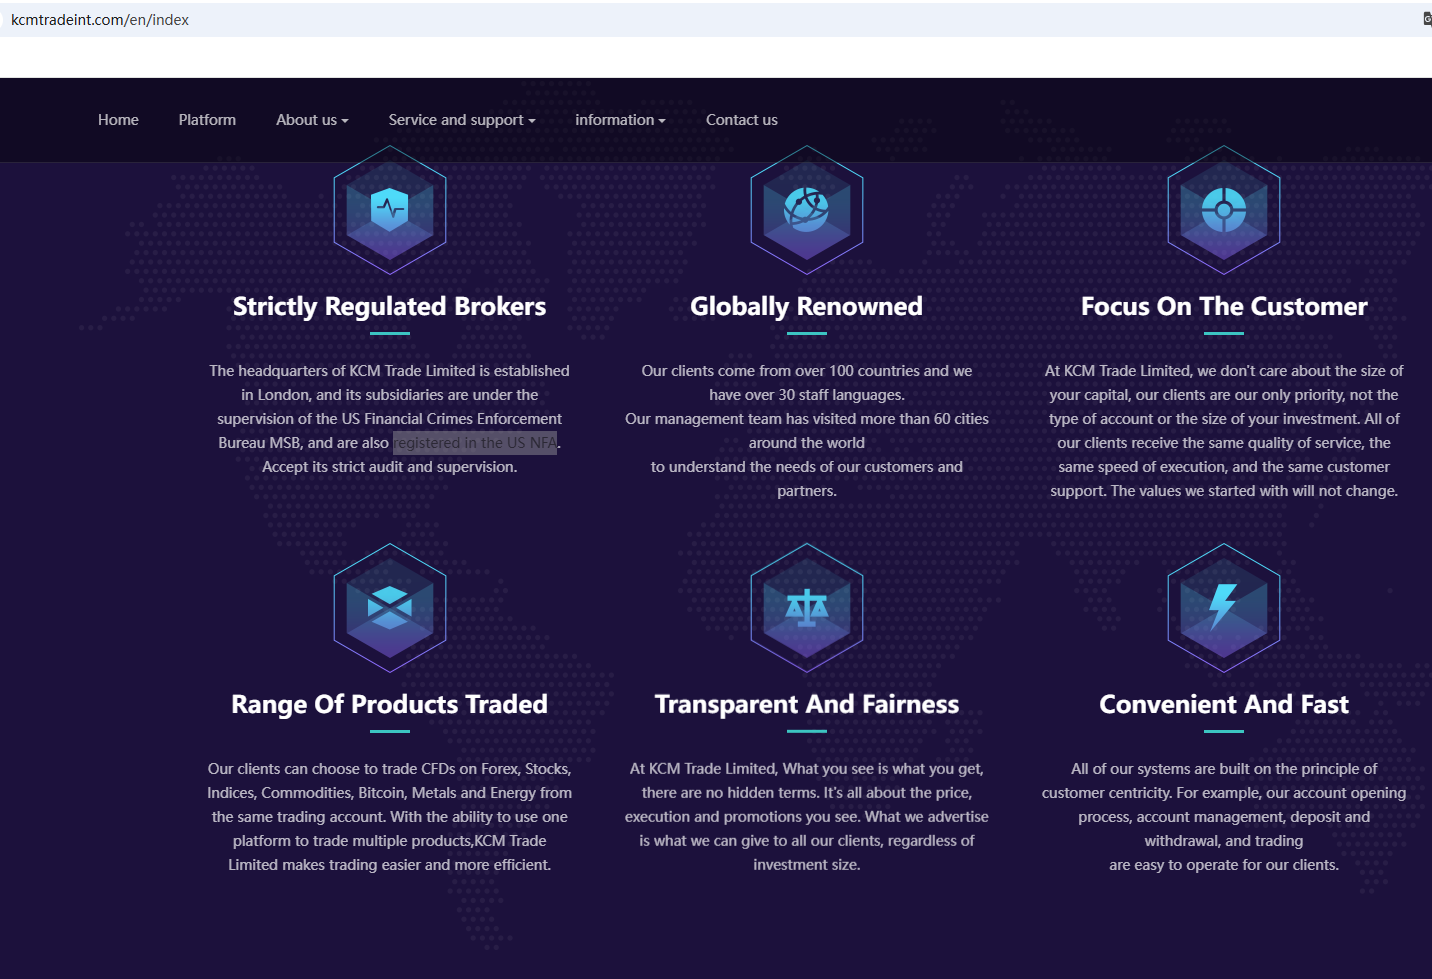Click the Strictly Regulated Brokers pulse hexagon icon

(x=390, y=210)
